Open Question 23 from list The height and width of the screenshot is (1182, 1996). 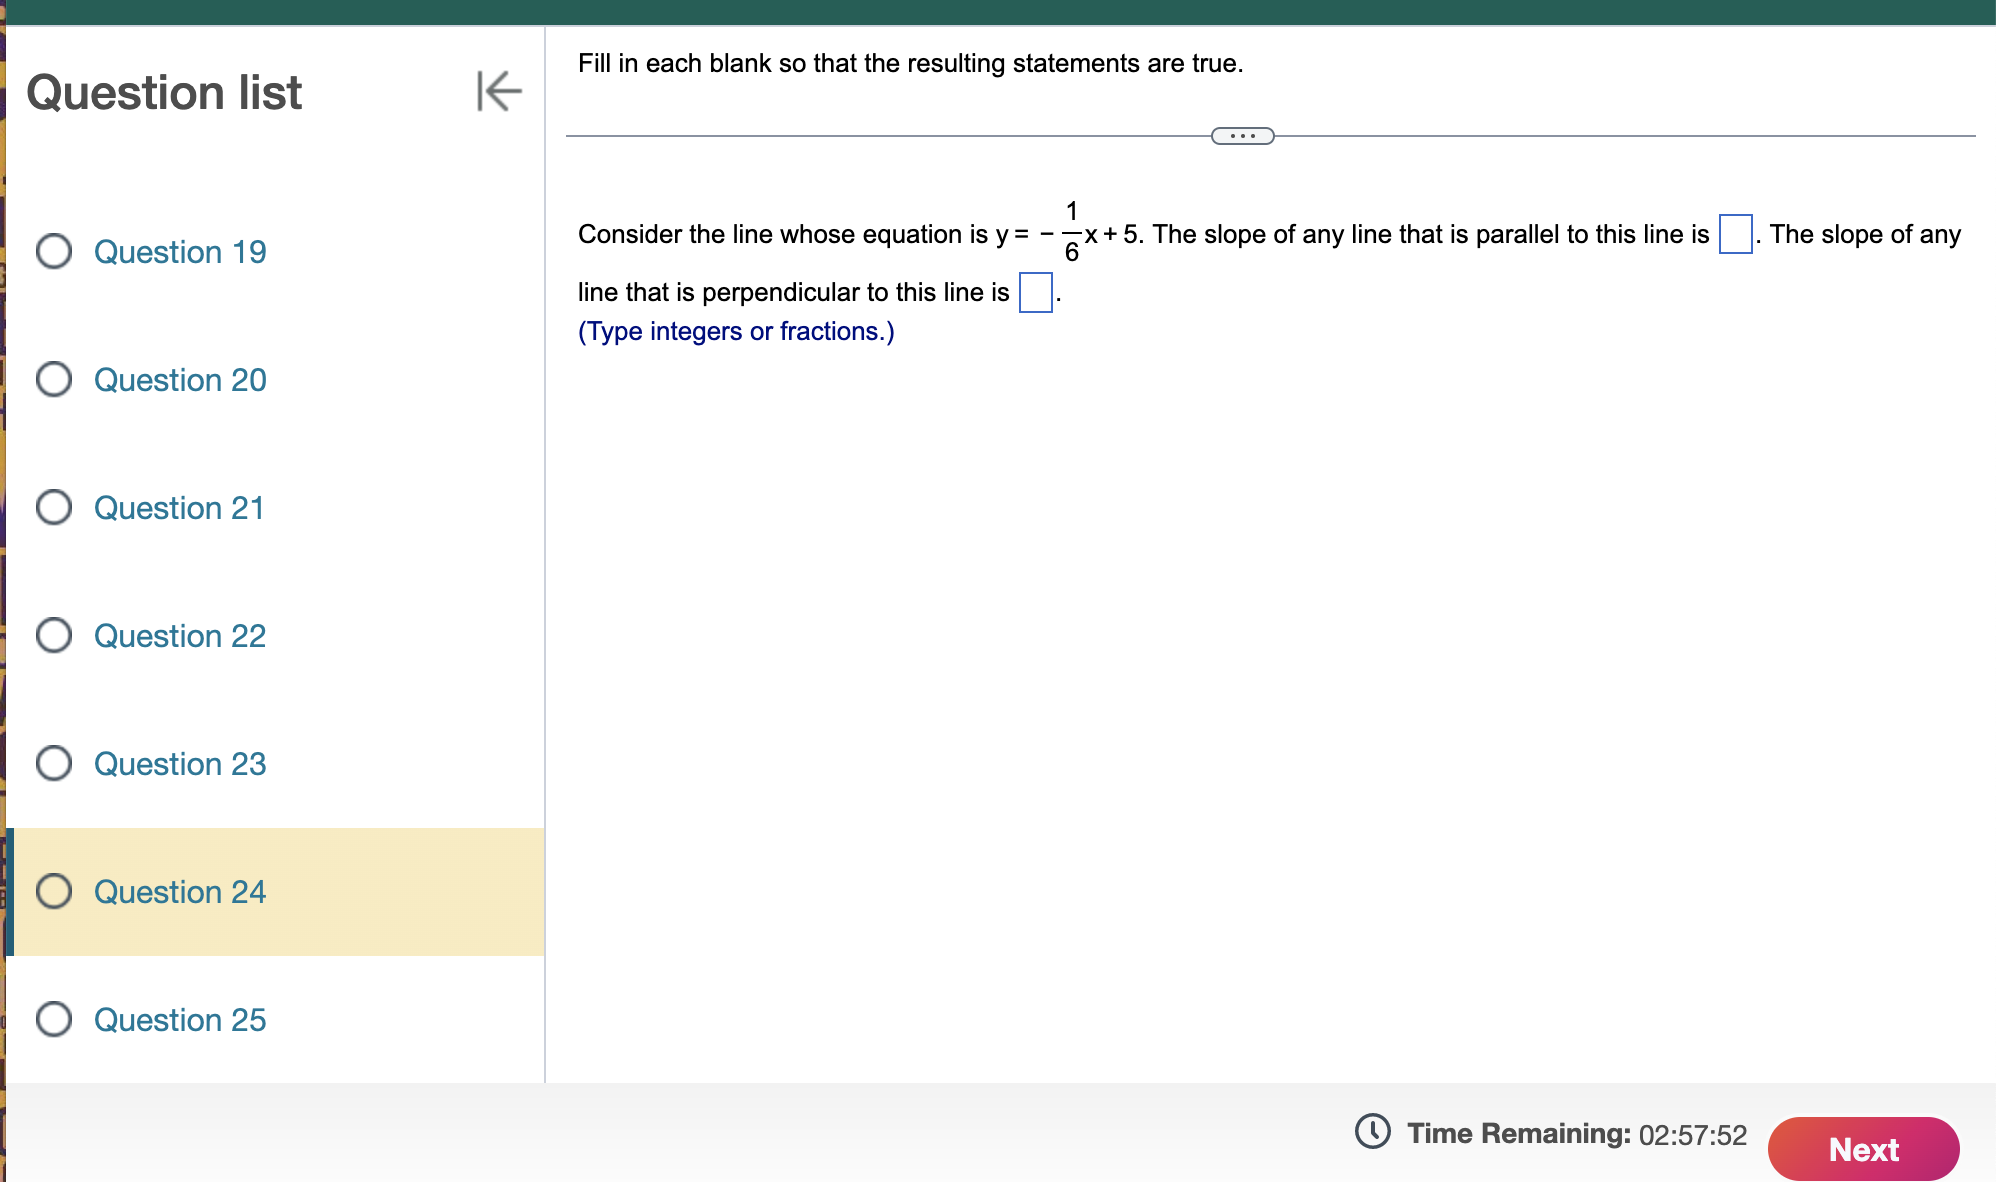(x=180, y=764)
